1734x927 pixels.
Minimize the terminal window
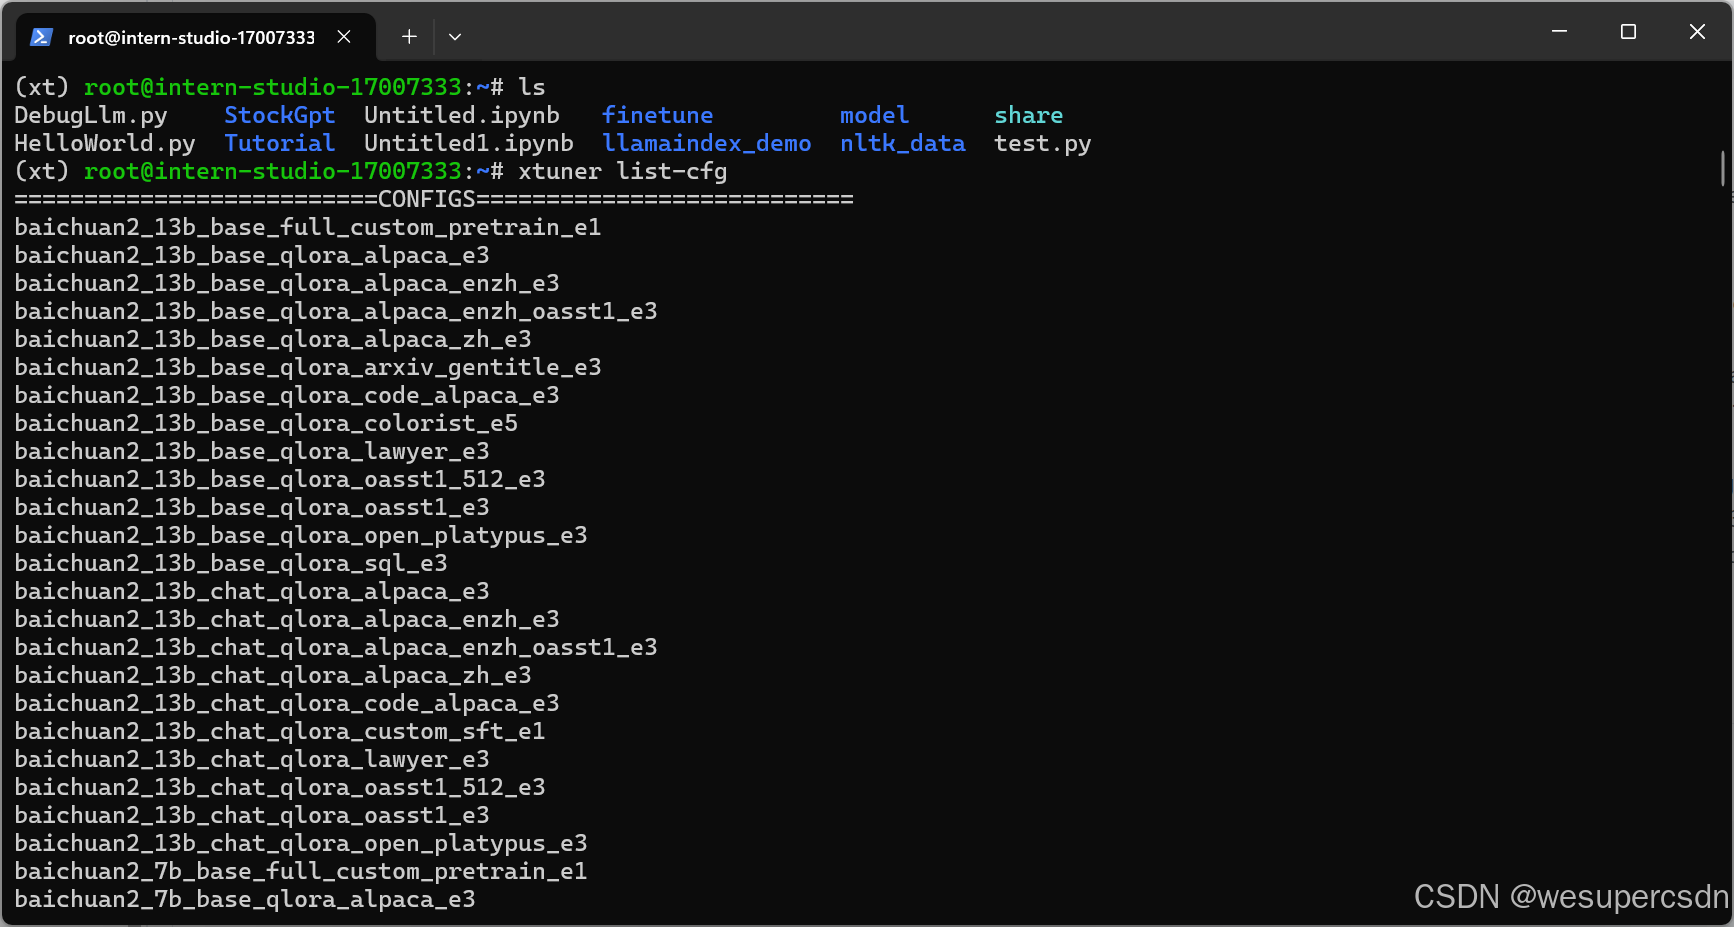pos(1559,32)
